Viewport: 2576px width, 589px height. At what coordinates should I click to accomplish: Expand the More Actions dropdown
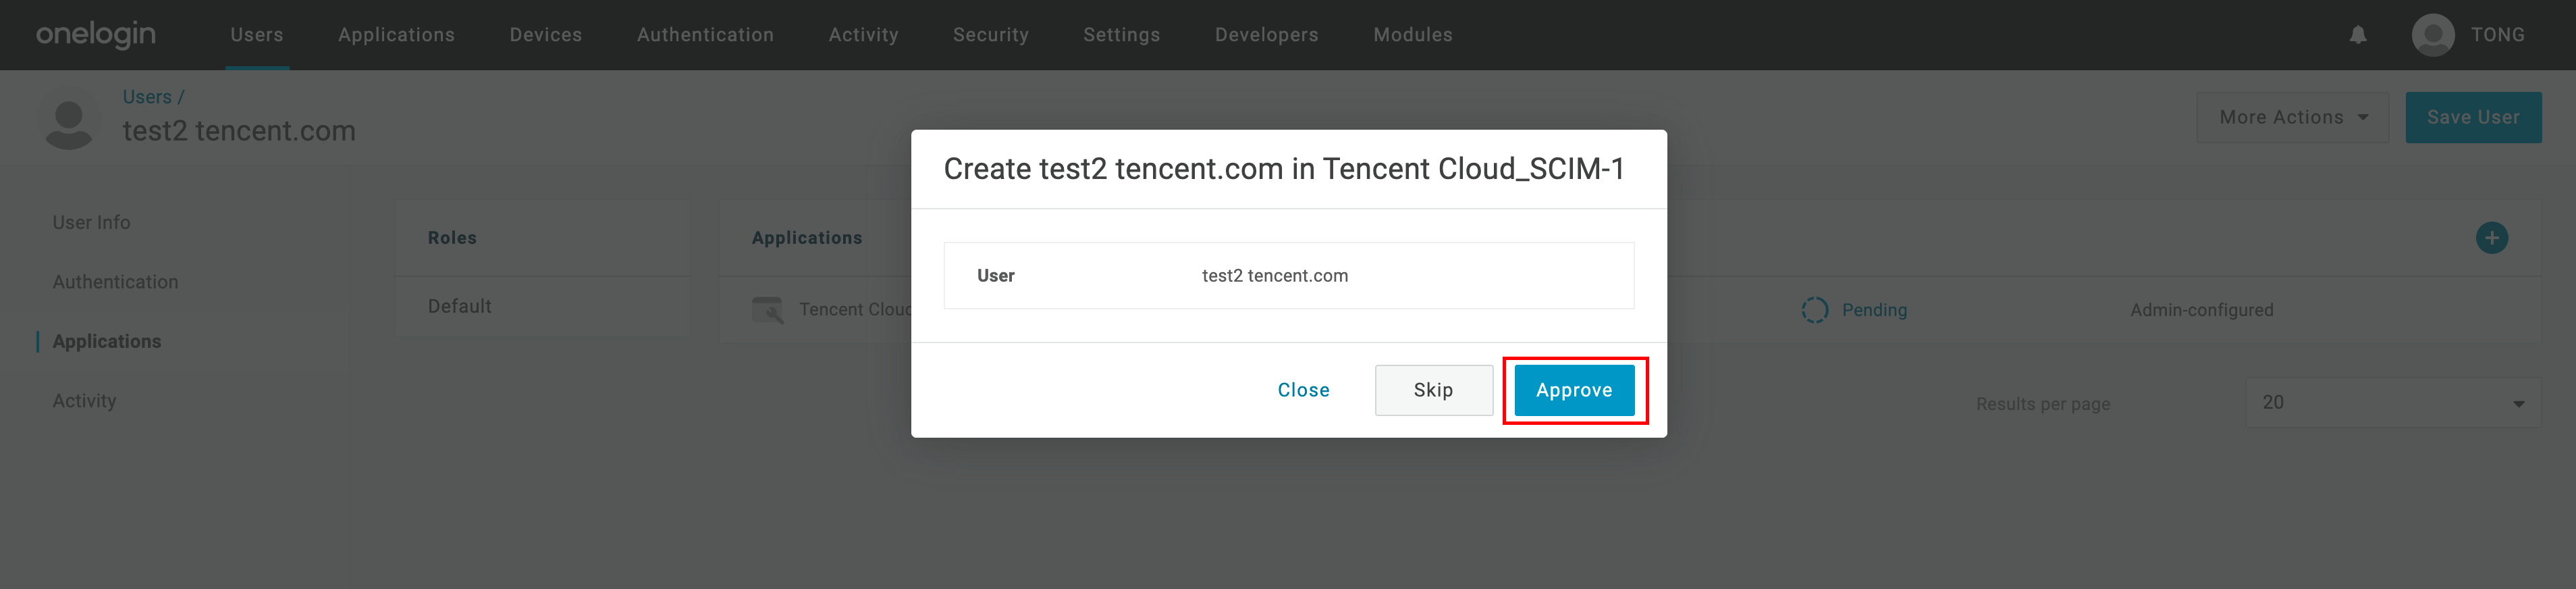(x=2292, y=118)
